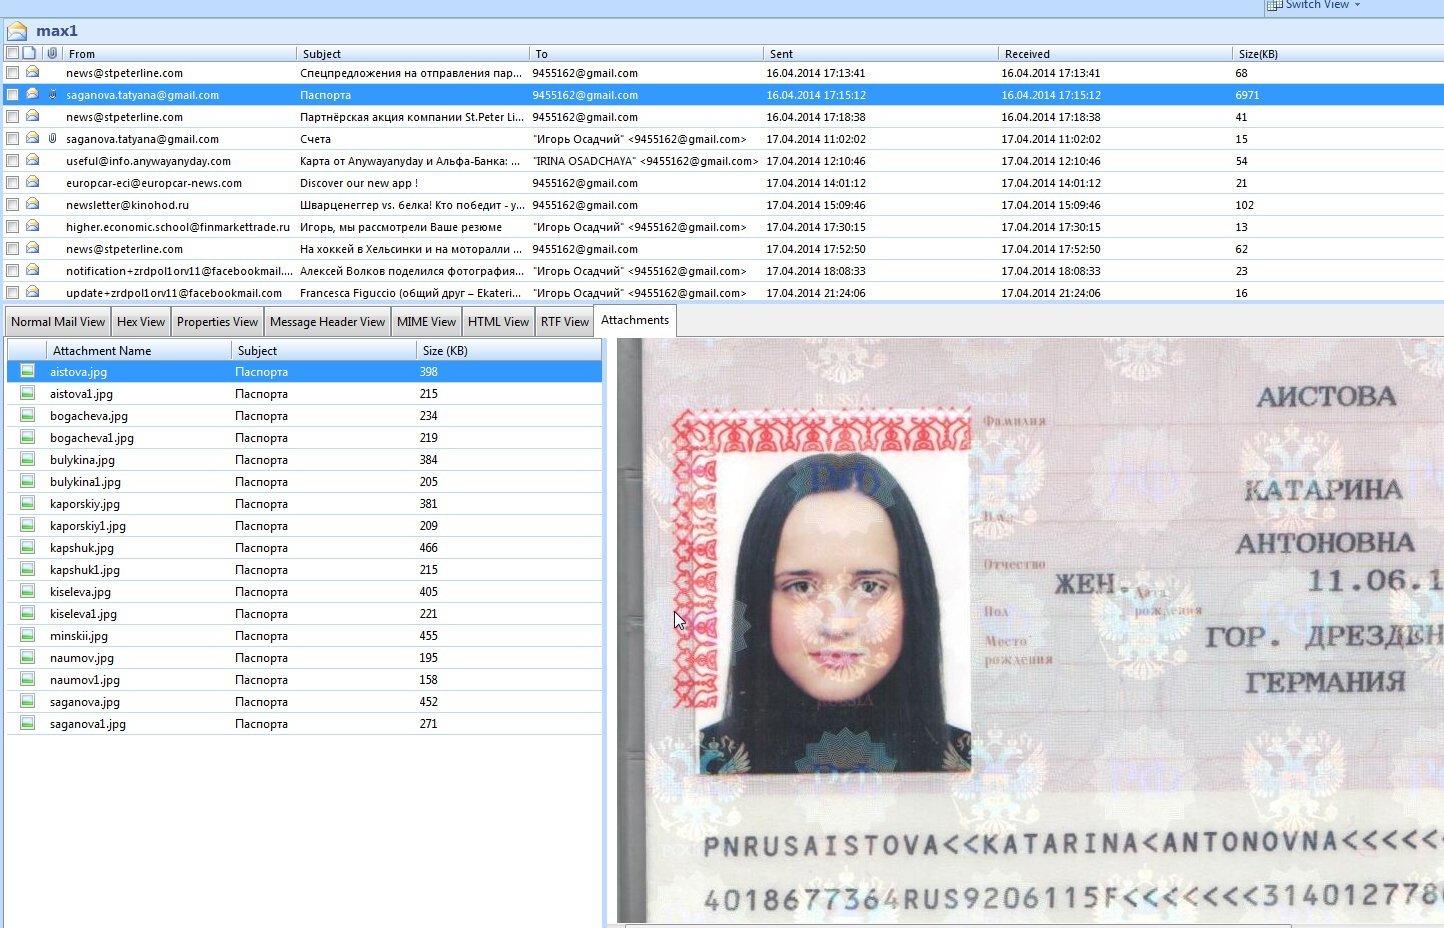Screen dimensions: 1444x928
Task: Click the image file icon beside kapshuk.jpg
Action: (x=27, y=547)
